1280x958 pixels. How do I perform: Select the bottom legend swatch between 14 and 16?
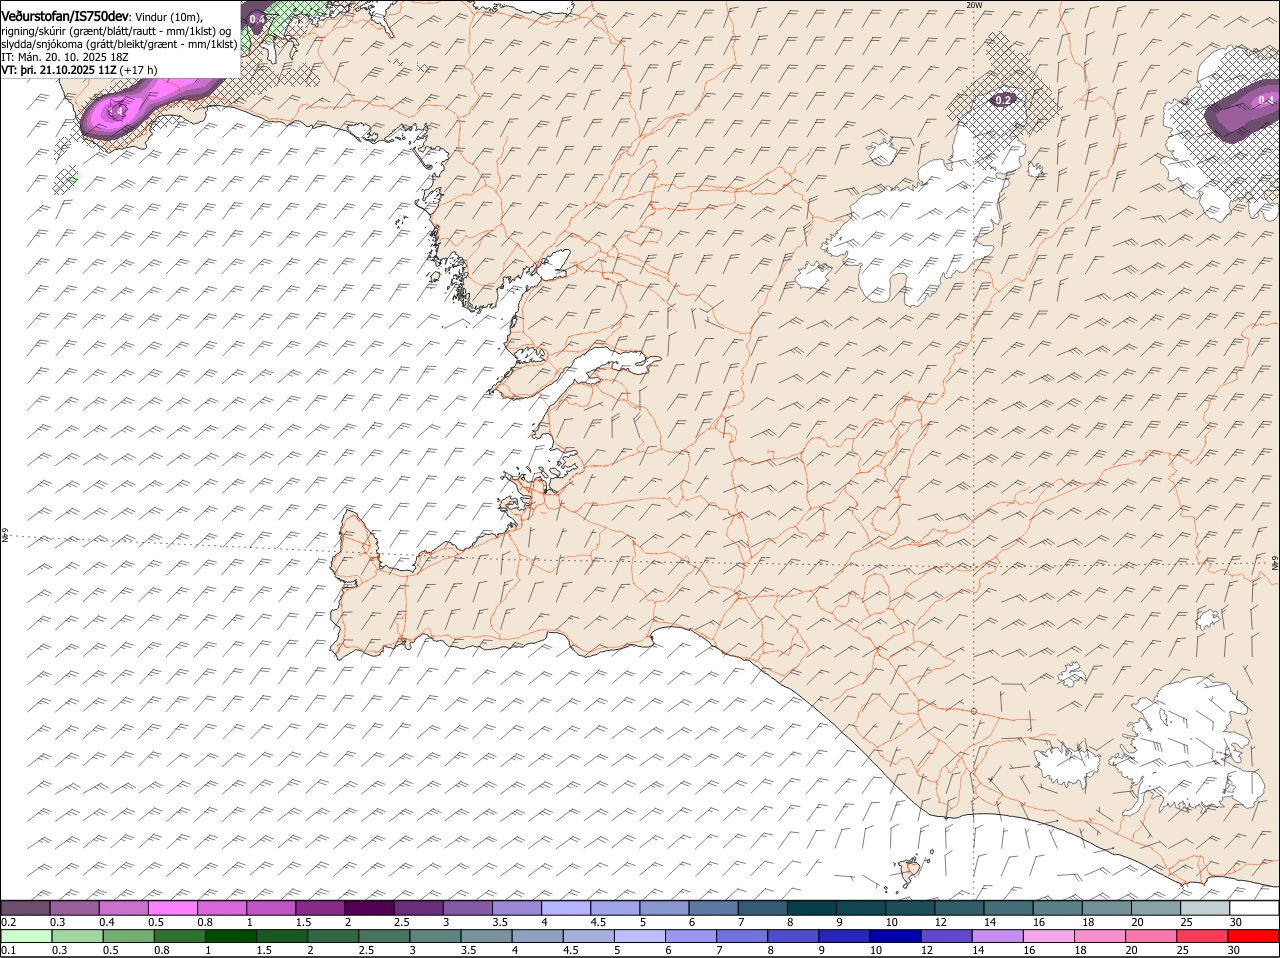(x=998, y=936)
